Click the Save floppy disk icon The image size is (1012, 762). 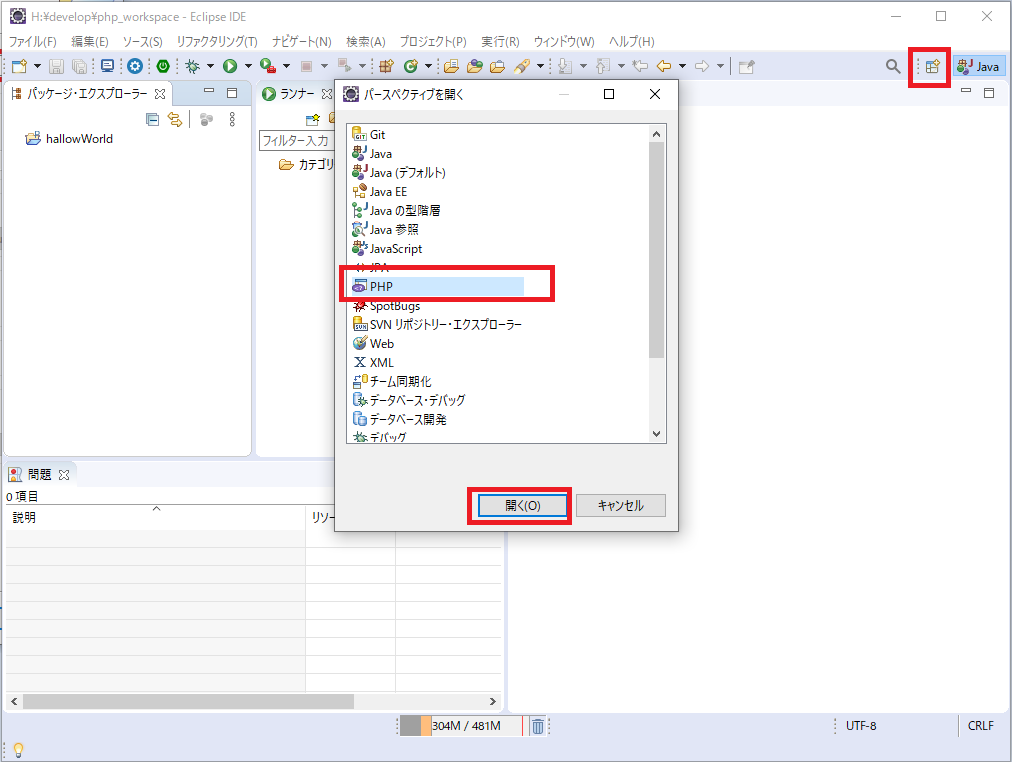click(56, 66)
